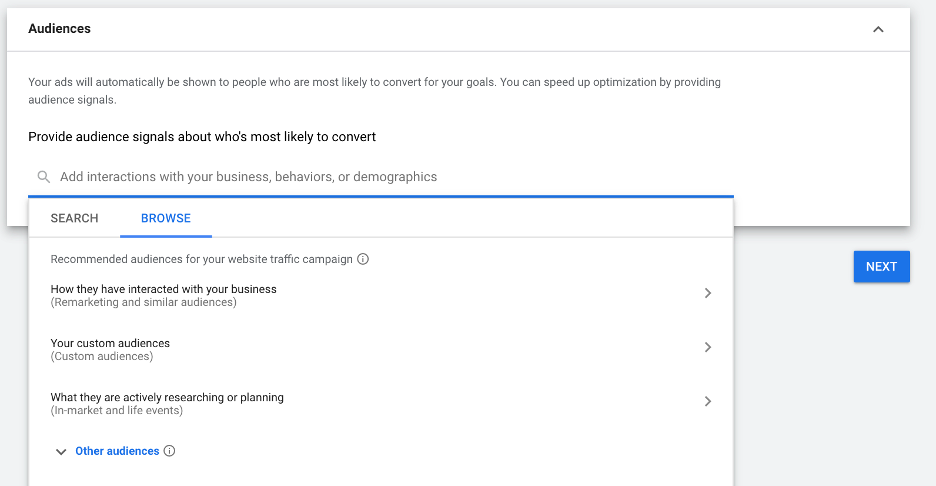Viewport: 936px width, 486px height.
Task: Click the (Custom audiences) subtitle text
Action: (x=102, y=356)
